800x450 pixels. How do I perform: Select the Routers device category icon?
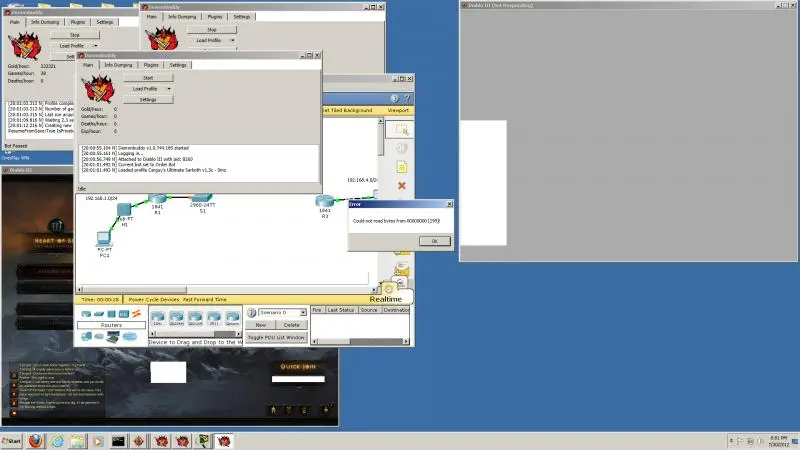pyautogui.click(x=86, y=314)
